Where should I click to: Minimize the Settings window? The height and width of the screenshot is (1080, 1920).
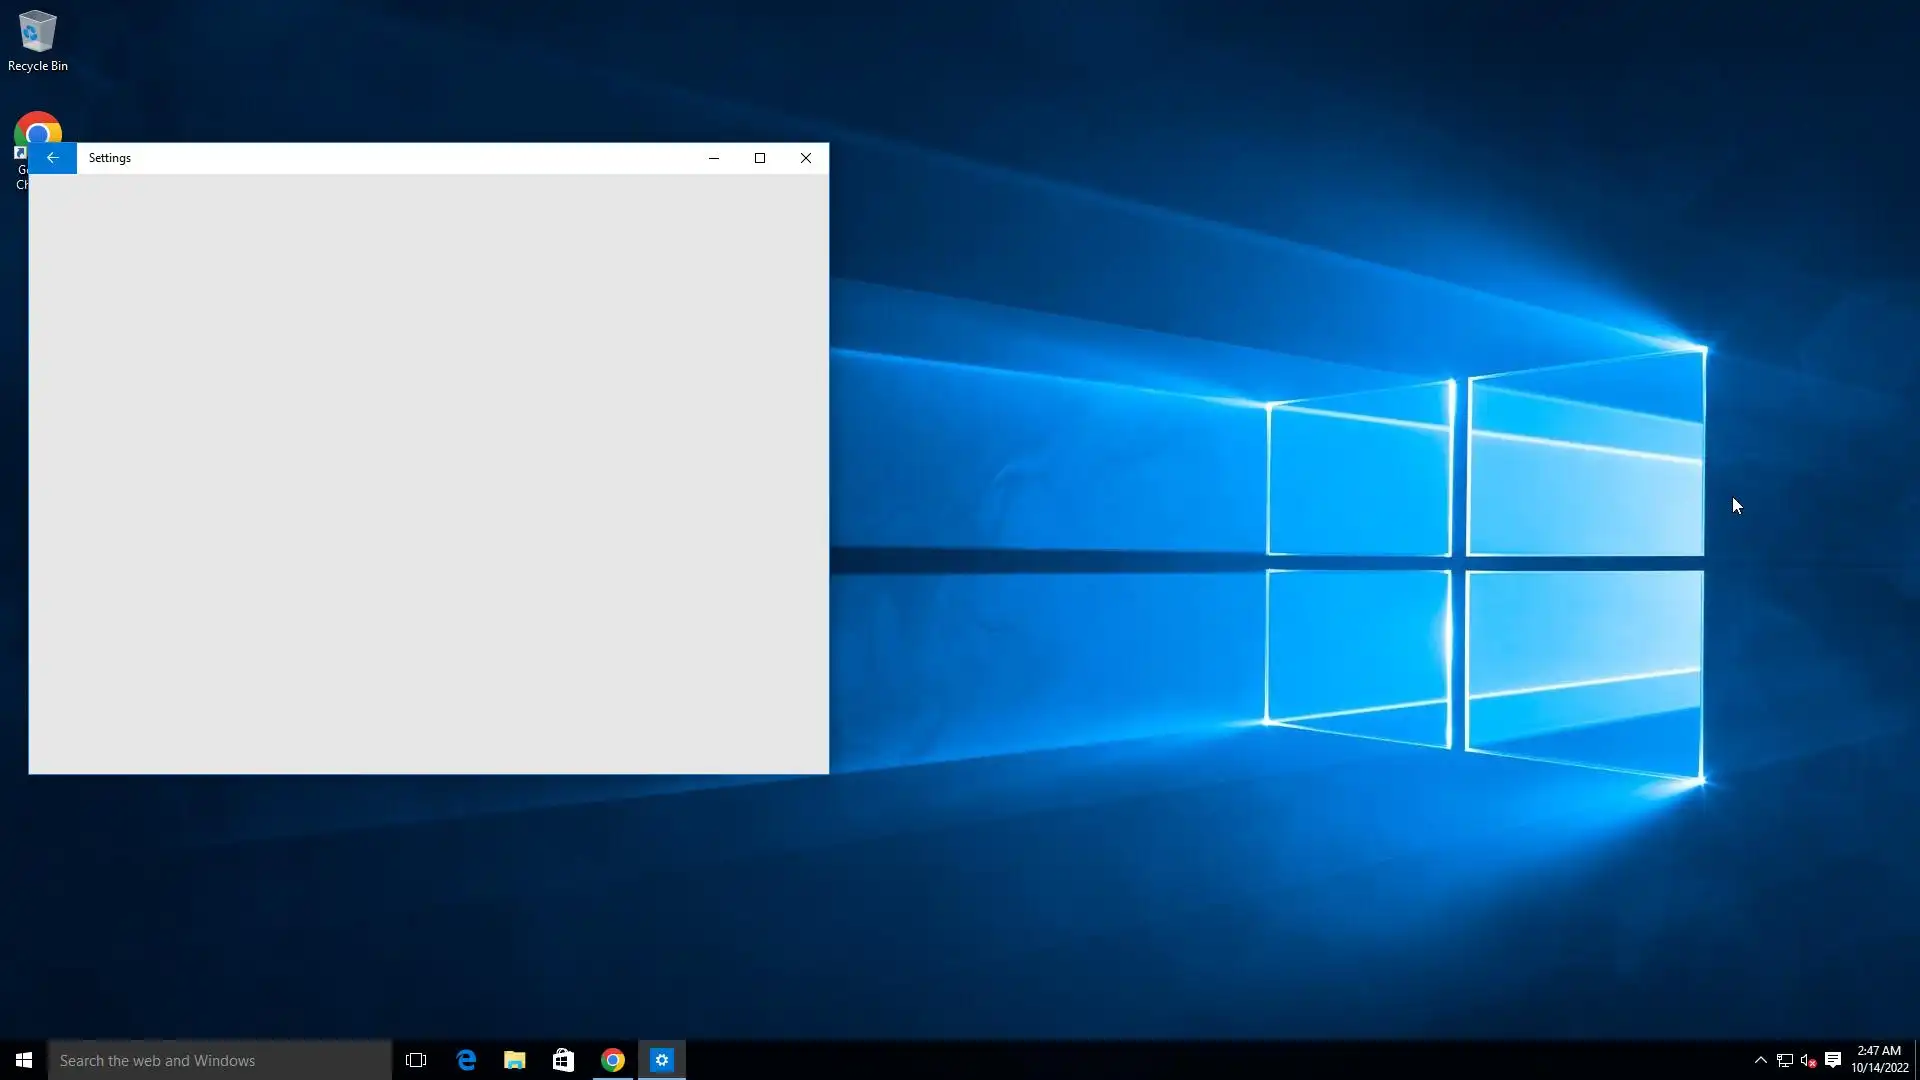(714, 158)
